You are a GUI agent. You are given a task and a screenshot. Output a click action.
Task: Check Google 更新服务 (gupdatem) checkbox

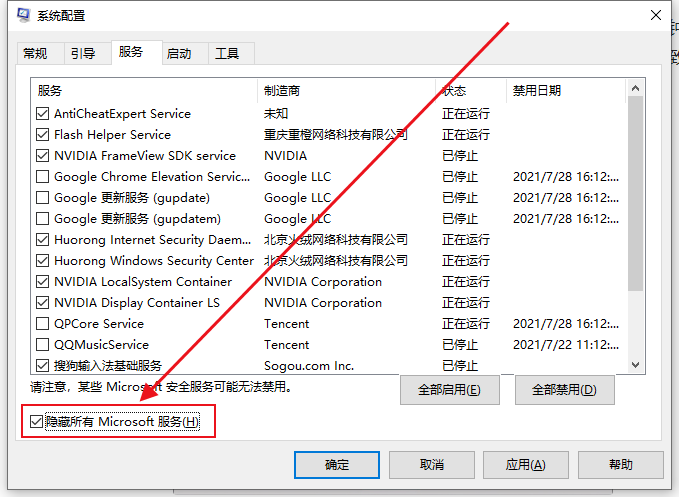point(42,219)
